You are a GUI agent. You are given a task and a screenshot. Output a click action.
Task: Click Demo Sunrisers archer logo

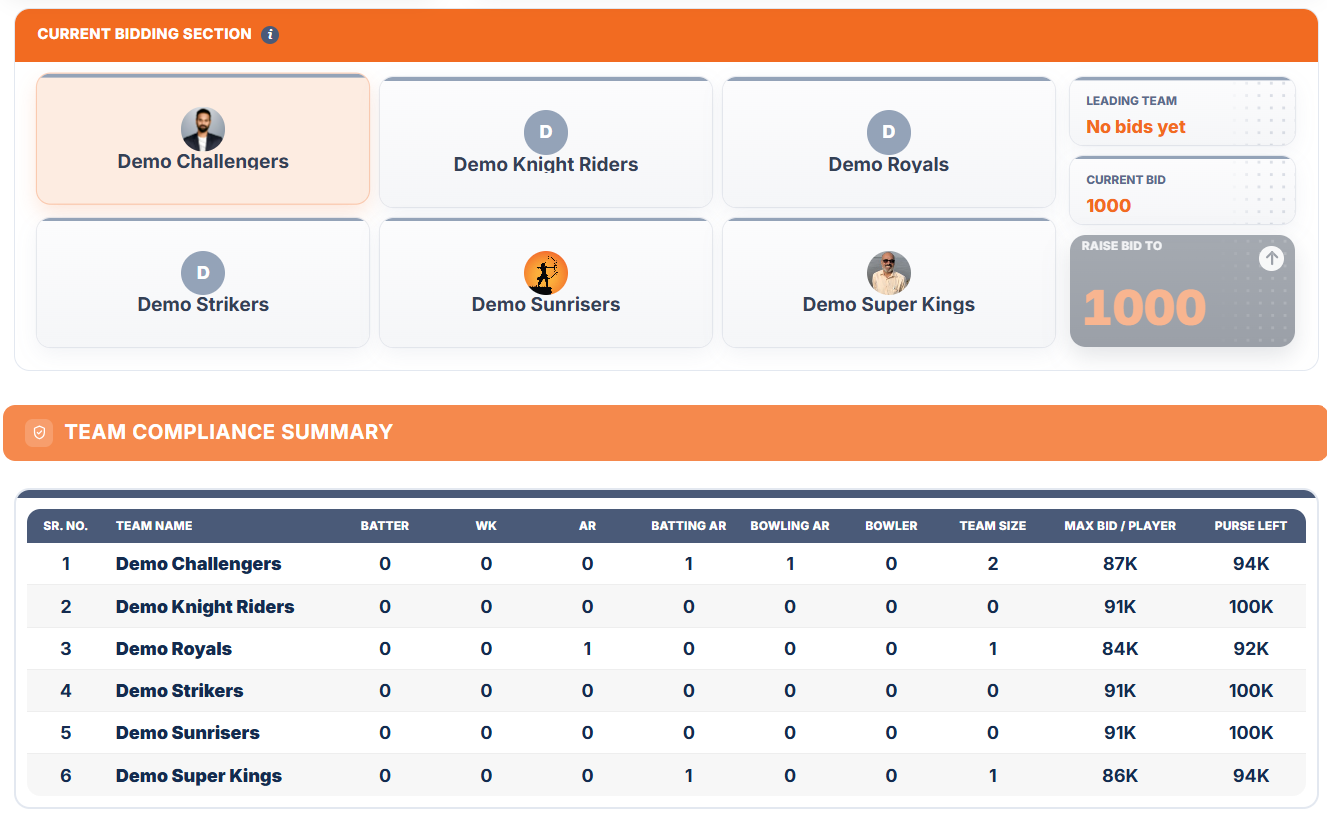[546, 273]
